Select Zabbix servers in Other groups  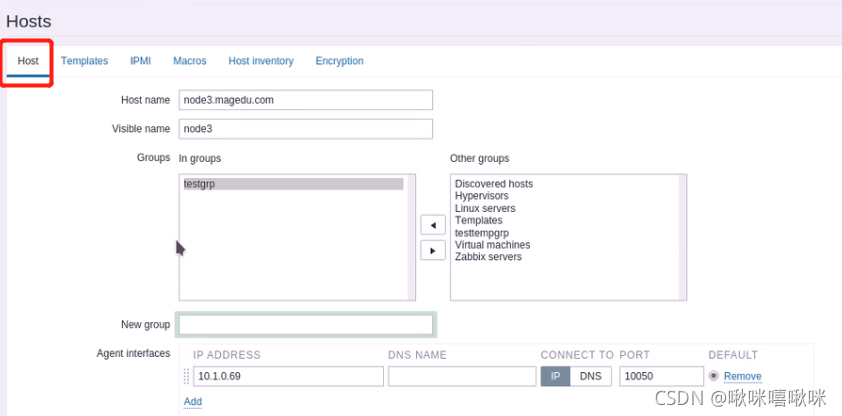pos(488,257)
